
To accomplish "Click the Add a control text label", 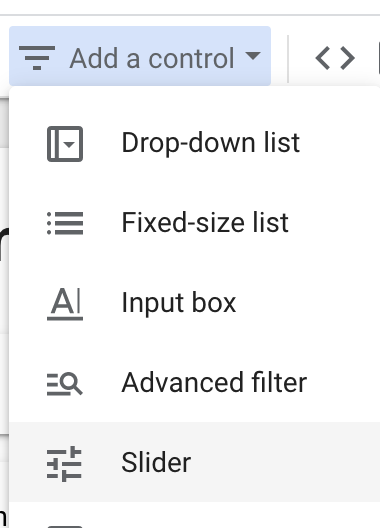I will 152,59.
